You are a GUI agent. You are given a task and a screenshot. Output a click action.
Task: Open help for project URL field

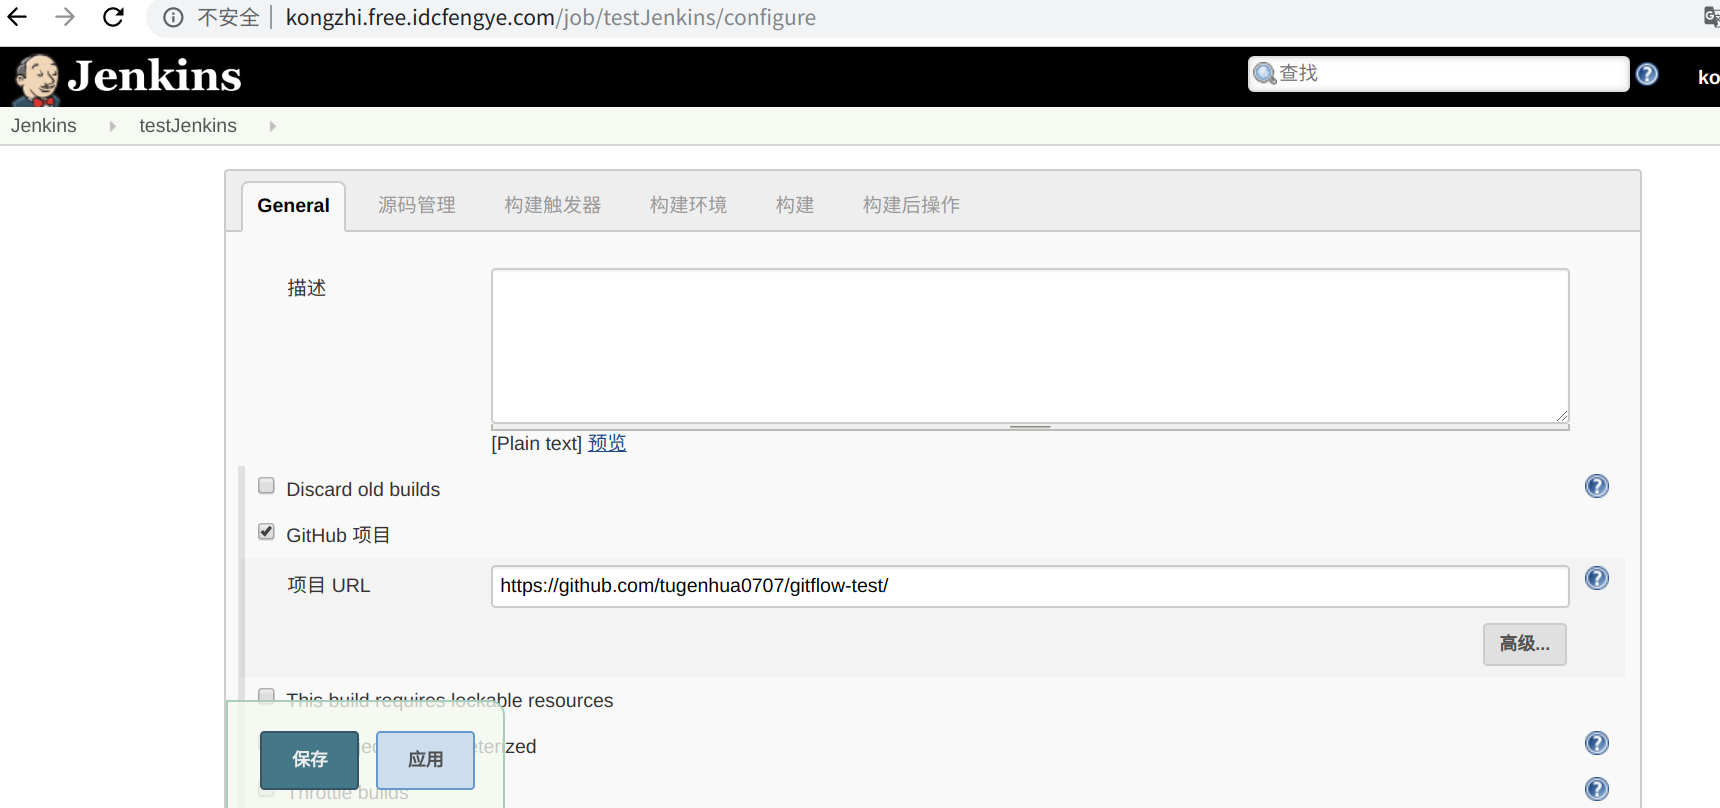click(1597, 578)
